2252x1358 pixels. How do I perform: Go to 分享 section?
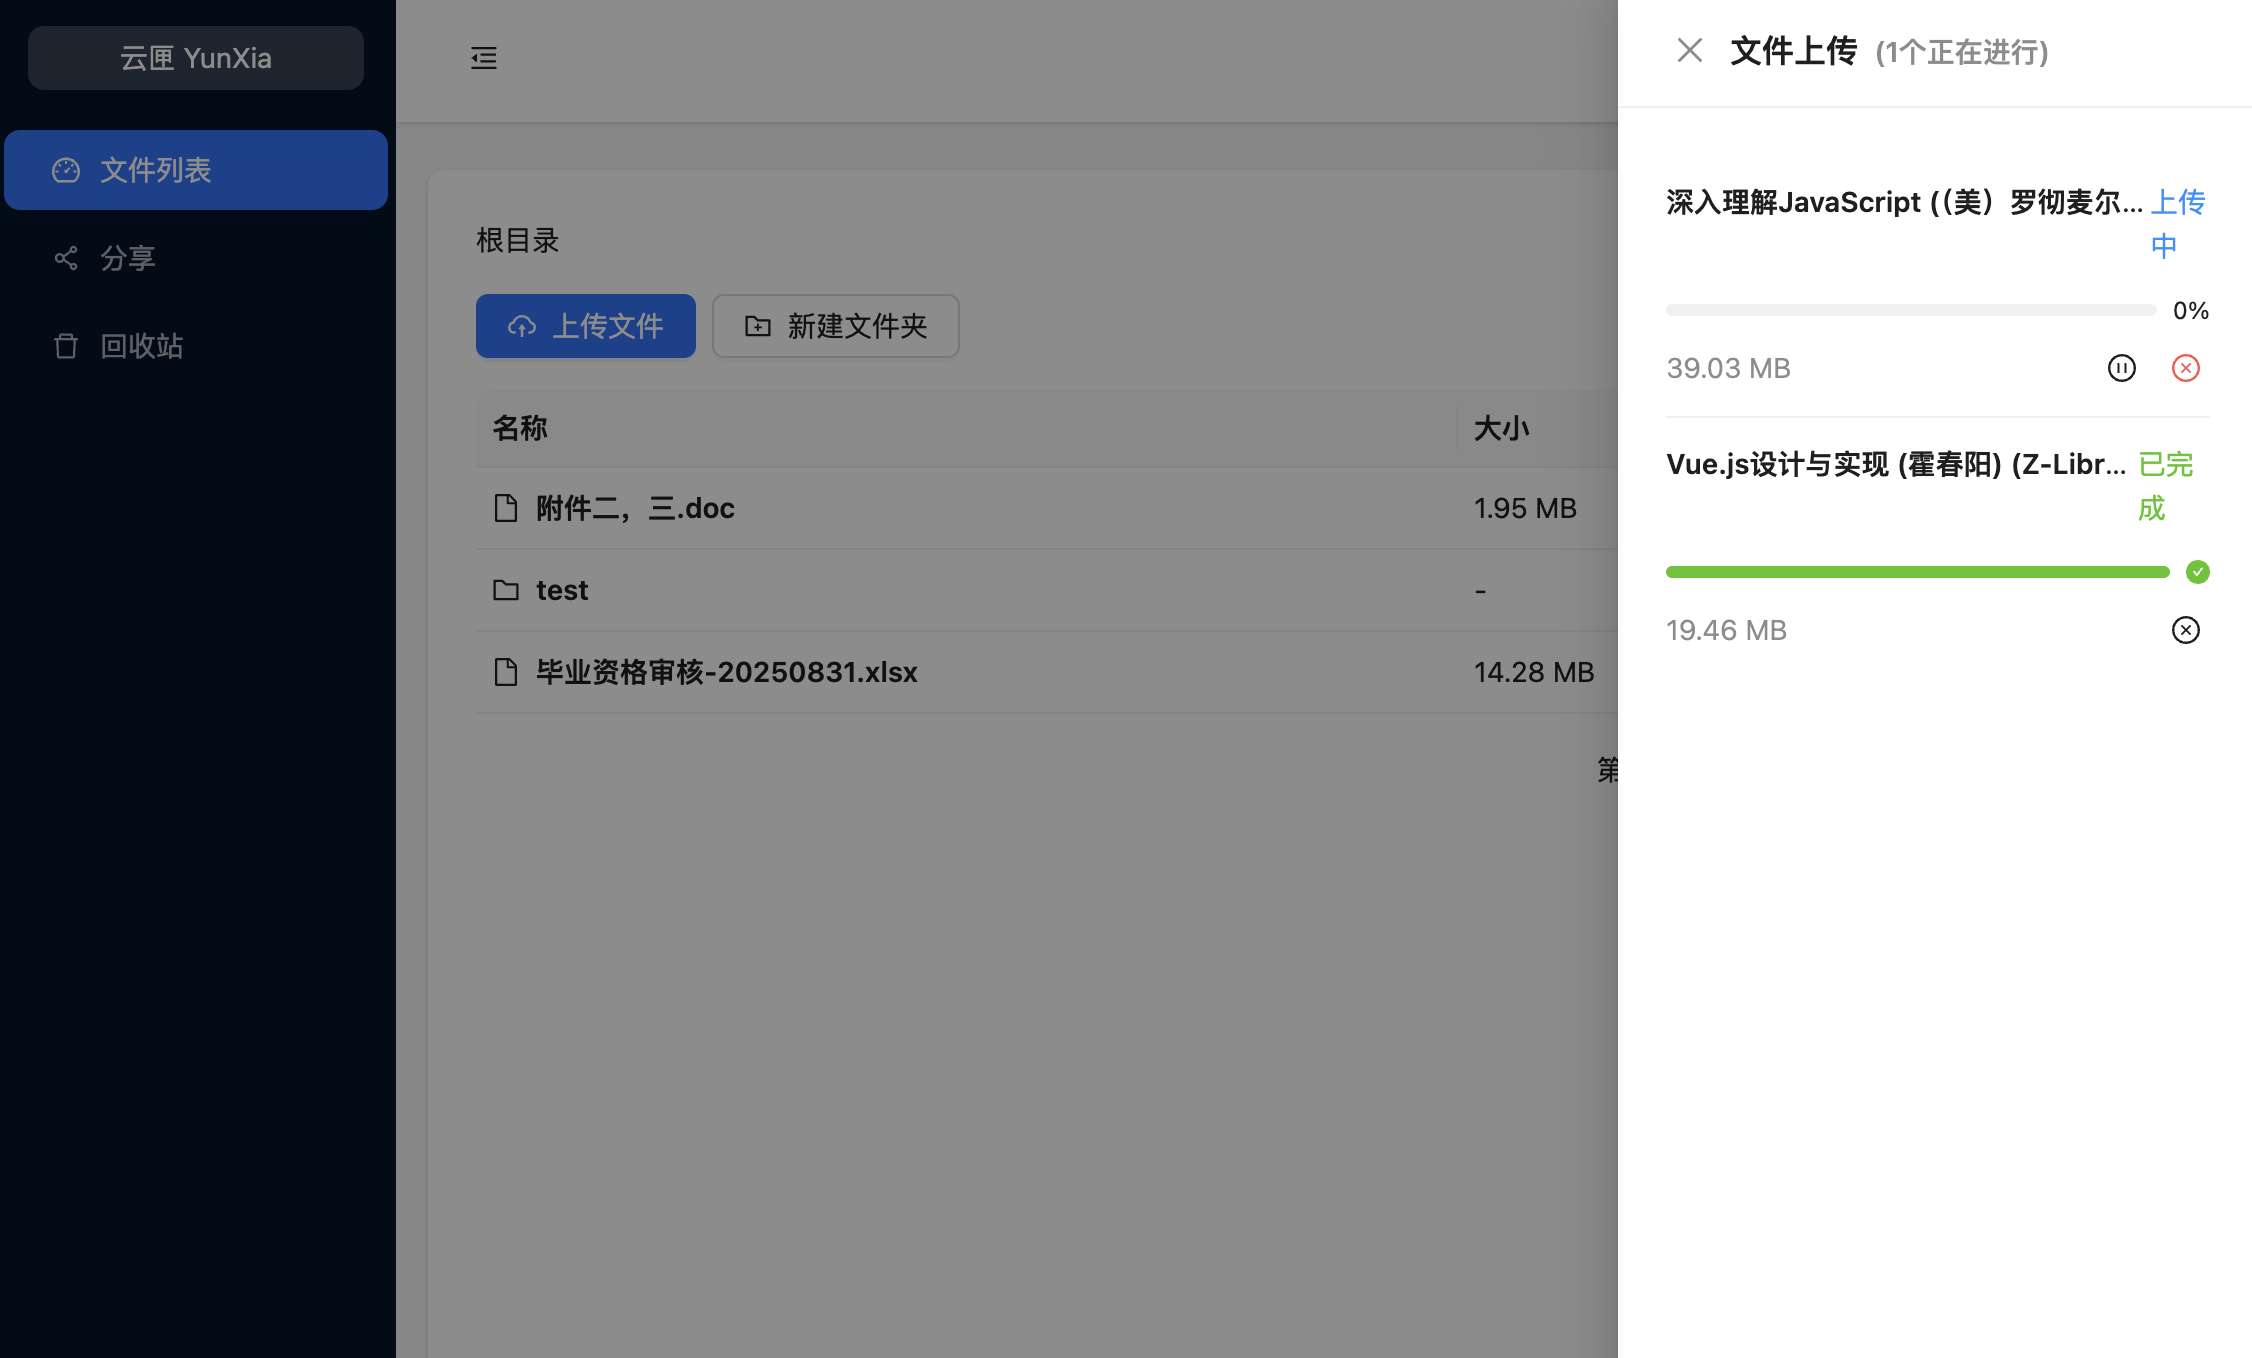pyautogui.click(x=128, y=258)
